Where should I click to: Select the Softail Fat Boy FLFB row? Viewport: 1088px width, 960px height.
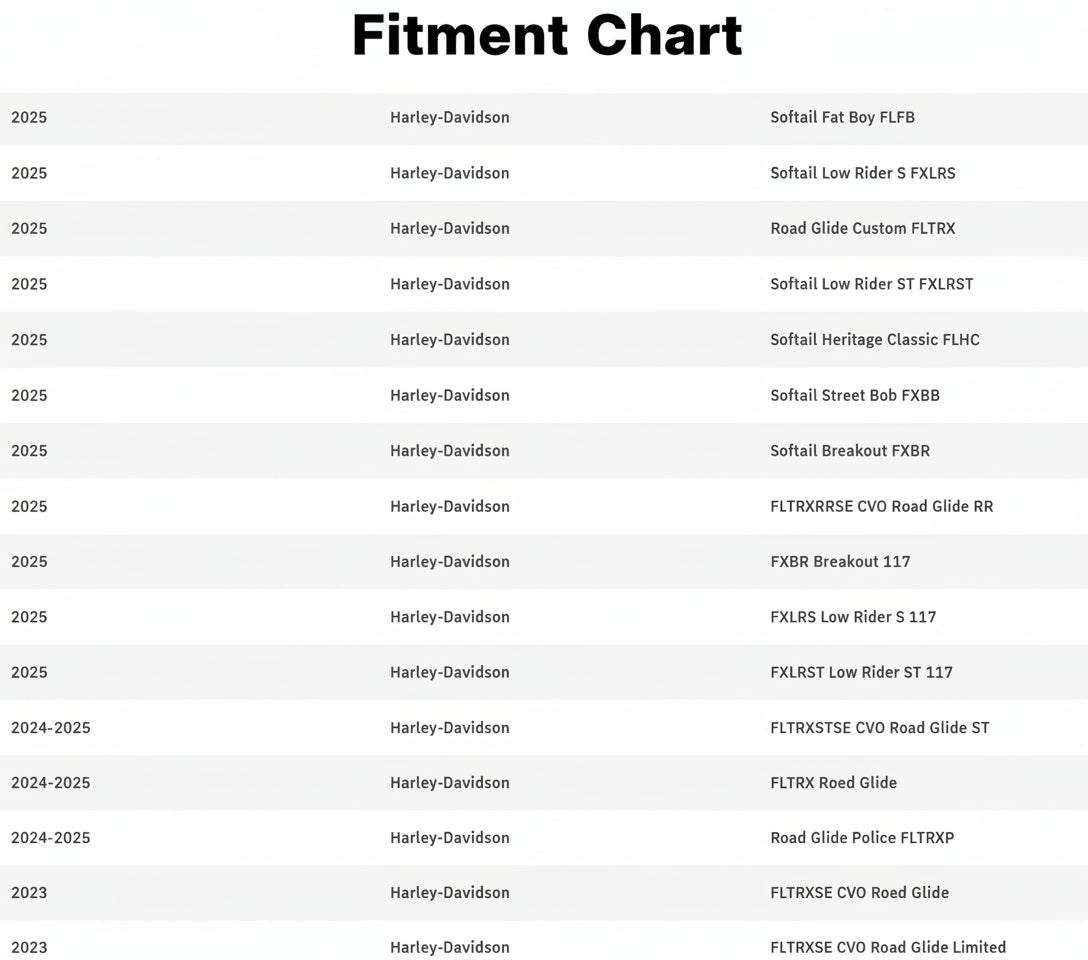pos(842,117)
